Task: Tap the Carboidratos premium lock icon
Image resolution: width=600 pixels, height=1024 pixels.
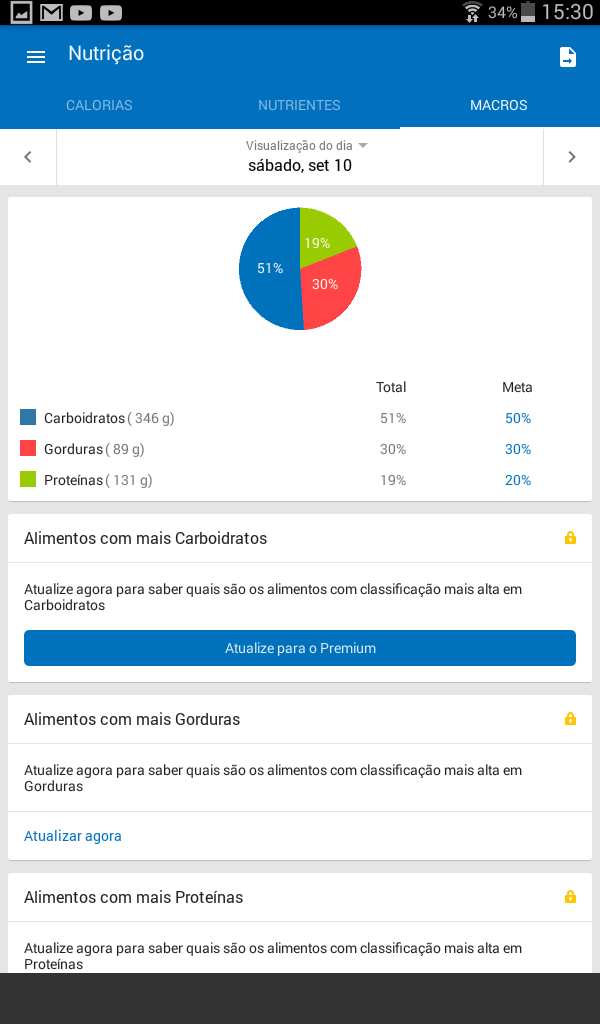Action: tap(571, 538)
